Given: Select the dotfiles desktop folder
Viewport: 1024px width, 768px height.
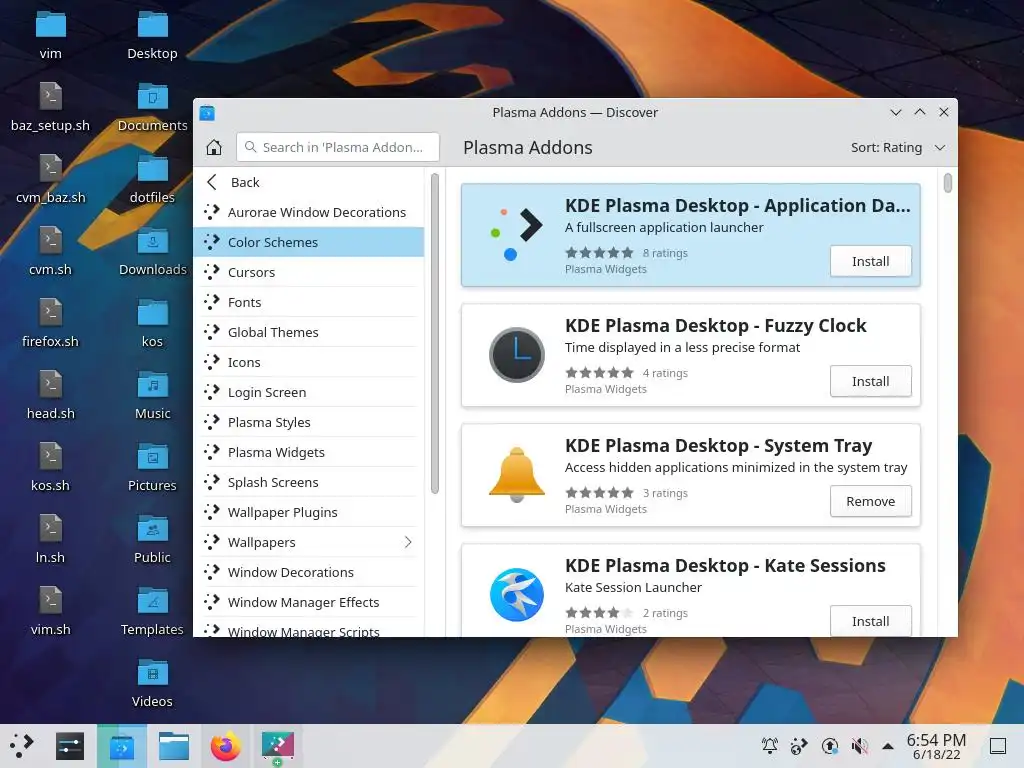Looking at the screenshot, I should pos(152,179).
